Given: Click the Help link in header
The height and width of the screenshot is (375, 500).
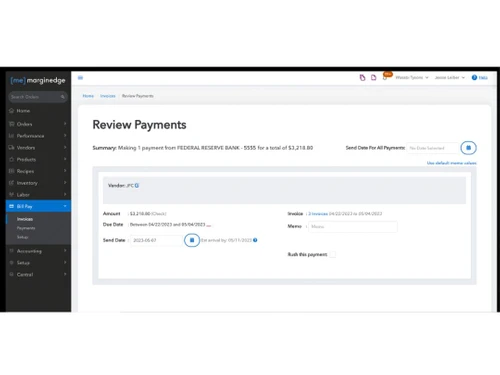Looking at the screenshot, I should coord(483,78).
